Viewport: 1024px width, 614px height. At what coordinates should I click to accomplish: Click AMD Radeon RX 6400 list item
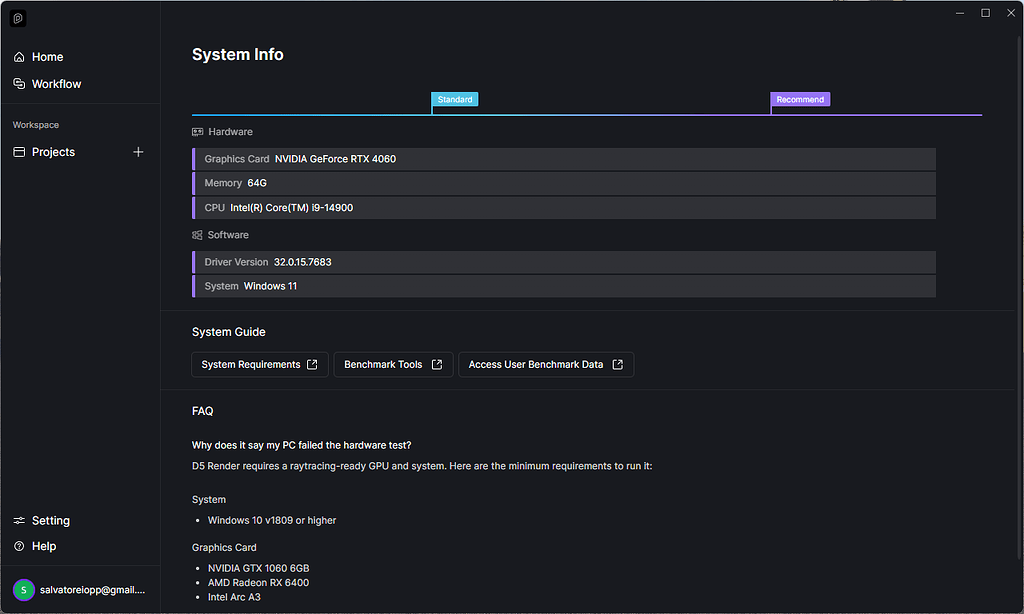click(x=259, y=583)
